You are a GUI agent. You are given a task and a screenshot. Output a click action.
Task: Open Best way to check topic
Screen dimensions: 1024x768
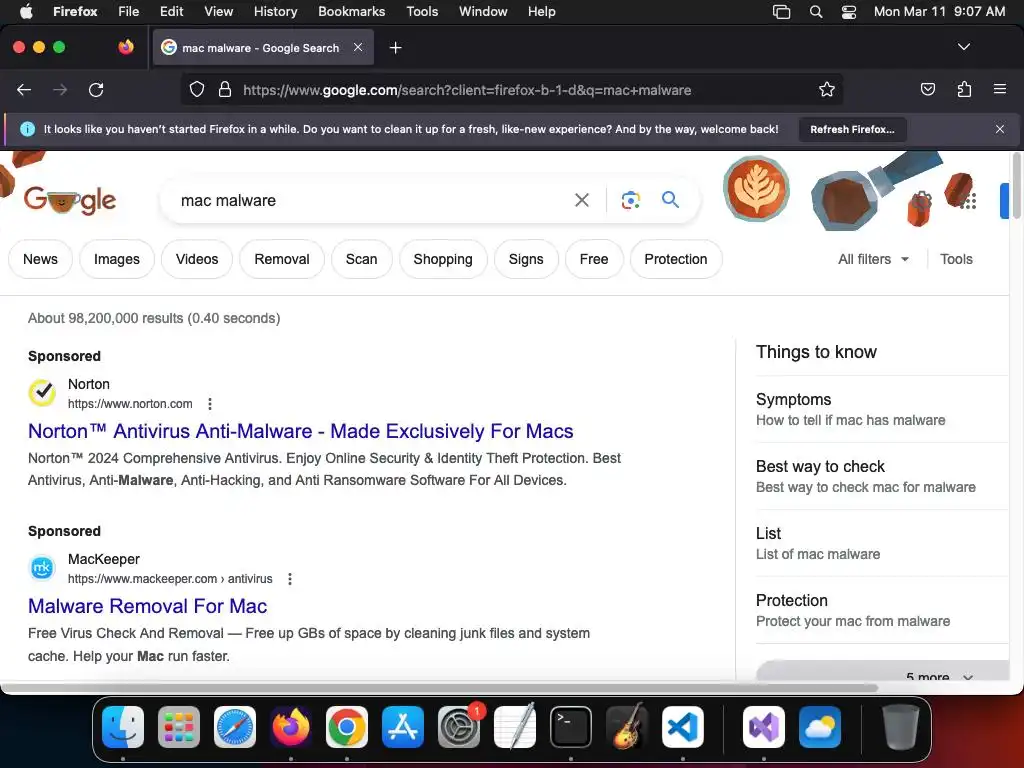[x=882, y=477]
